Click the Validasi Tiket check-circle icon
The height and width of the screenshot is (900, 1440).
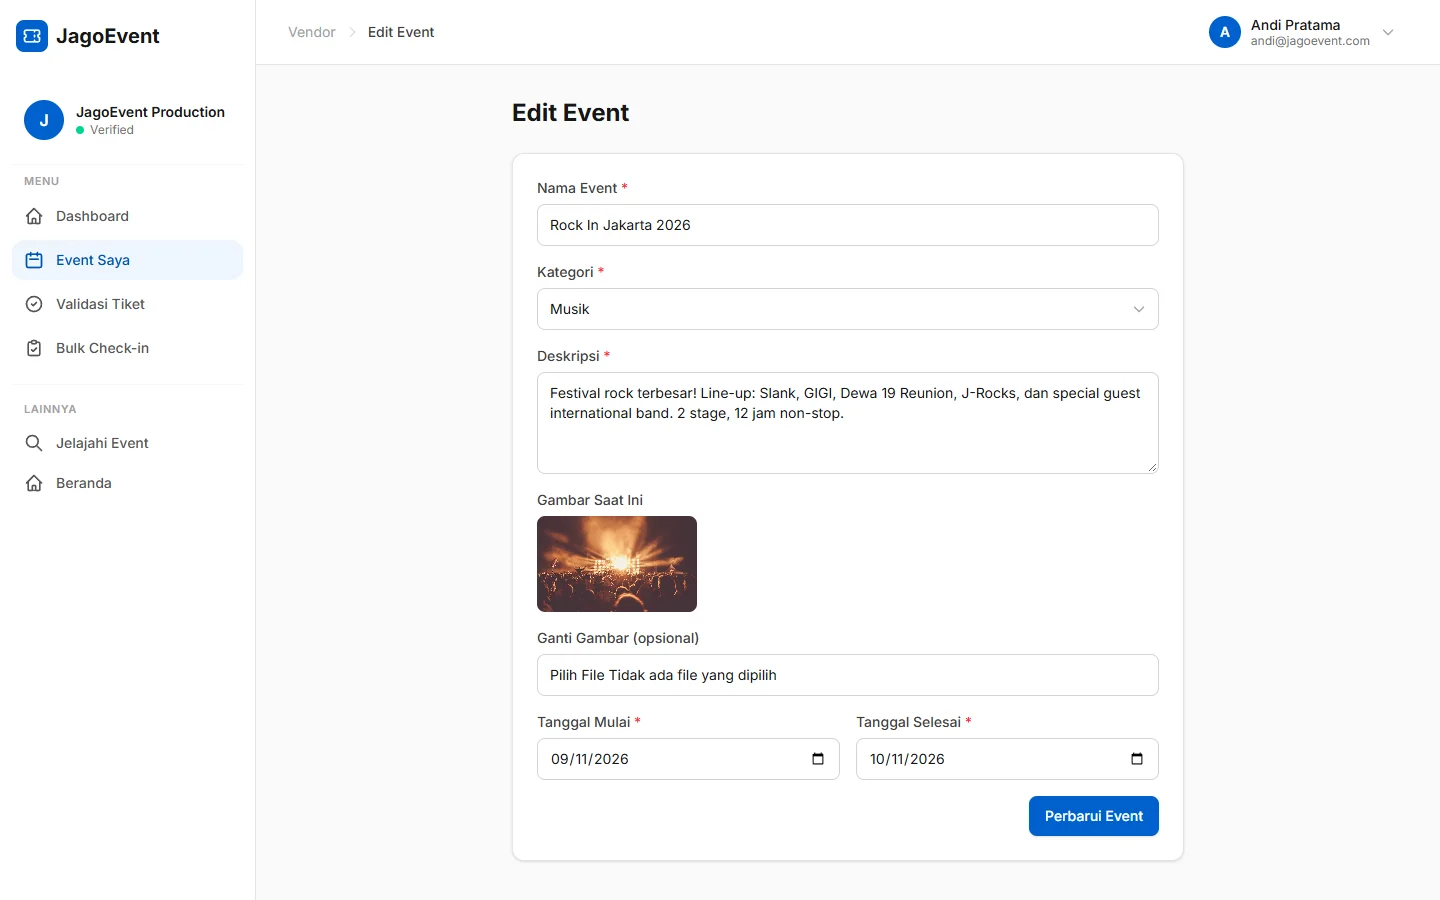coord(34,304)
